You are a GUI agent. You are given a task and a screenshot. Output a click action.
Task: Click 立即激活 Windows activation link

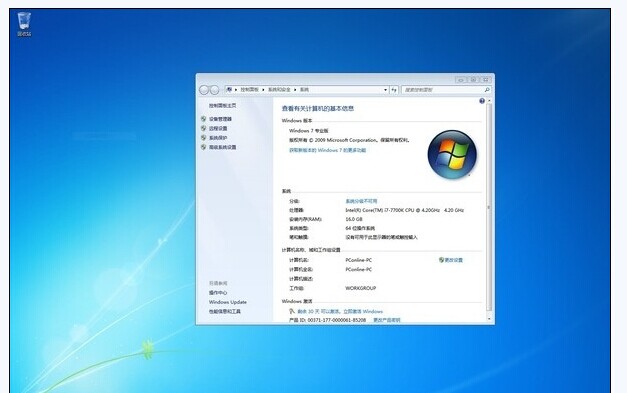(x=363, y=311)
